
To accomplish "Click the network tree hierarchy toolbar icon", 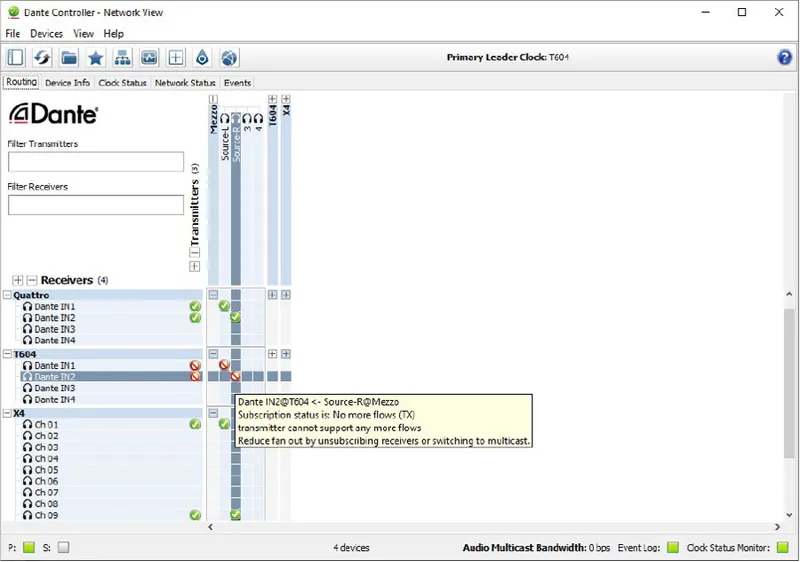I will (x=122, y=58).
